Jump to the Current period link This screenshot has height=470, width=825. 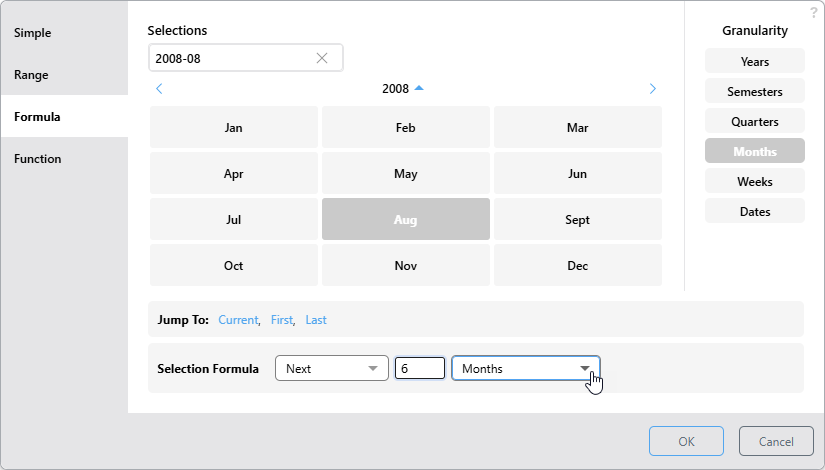pos(238,320)
